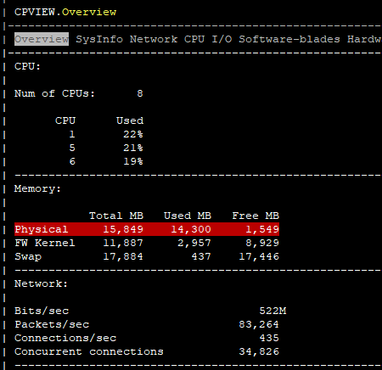Click the Packets/sec value 83,264
Image resolution: width=382 pixels, height=370 pixels.
tap(259, 324)
